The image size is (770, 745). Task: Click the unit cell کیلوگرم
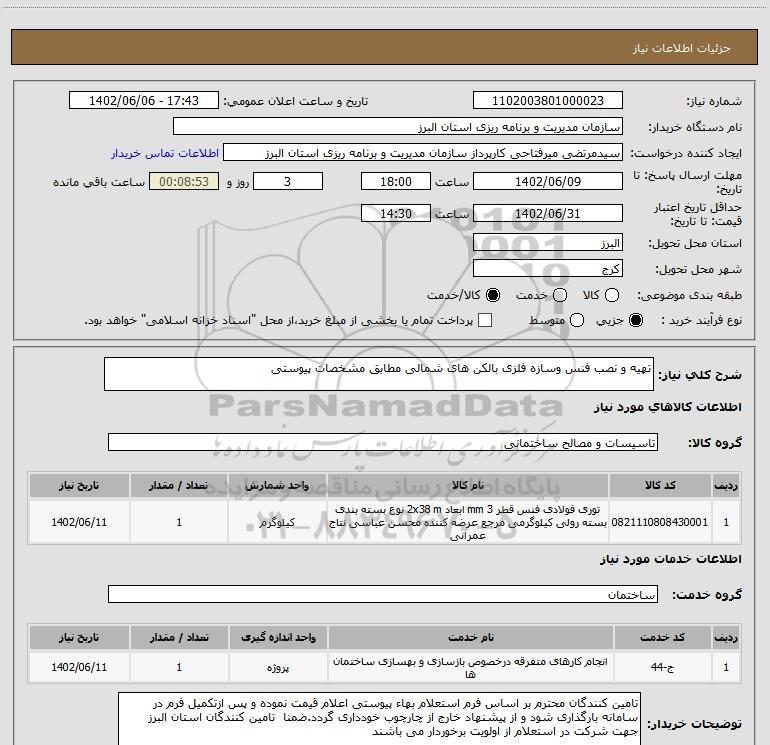[277, 522]
